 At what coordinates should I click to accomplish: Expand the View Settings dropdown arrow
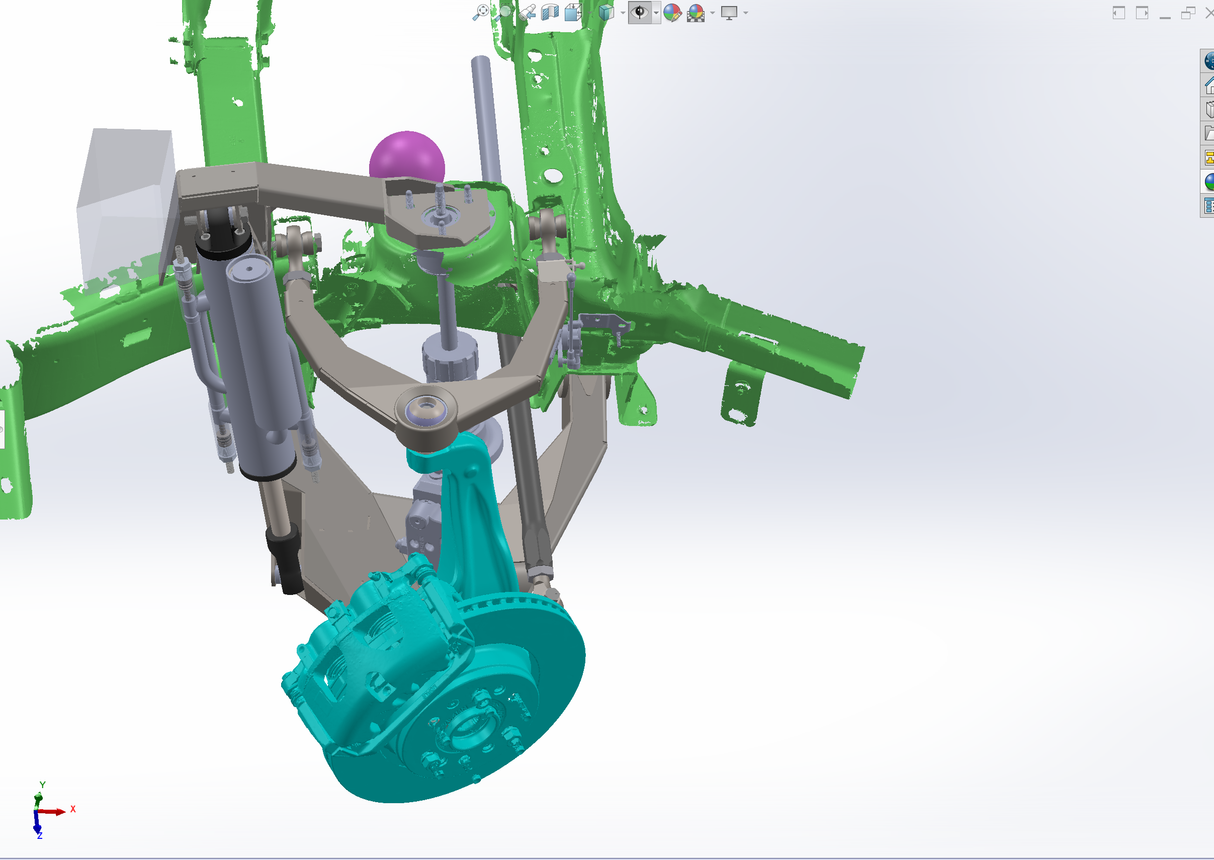click(744, 13)
